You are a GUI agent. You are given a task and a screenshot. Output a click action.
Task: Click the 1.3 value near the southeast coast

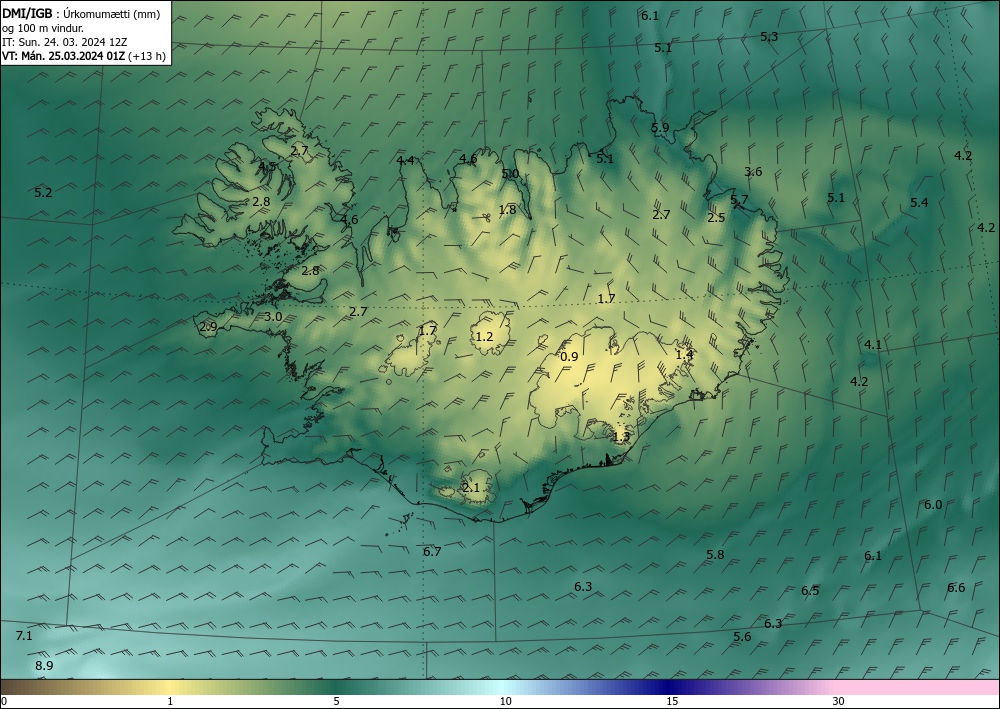tap(621, 437)
